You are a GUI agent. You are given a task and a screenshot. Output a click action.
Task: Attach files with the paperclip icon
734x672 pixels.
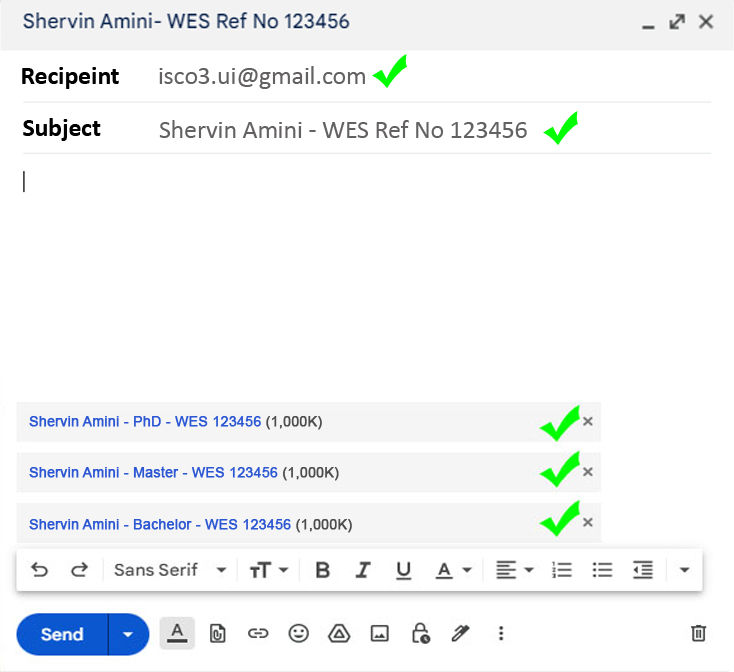point(217,634)
